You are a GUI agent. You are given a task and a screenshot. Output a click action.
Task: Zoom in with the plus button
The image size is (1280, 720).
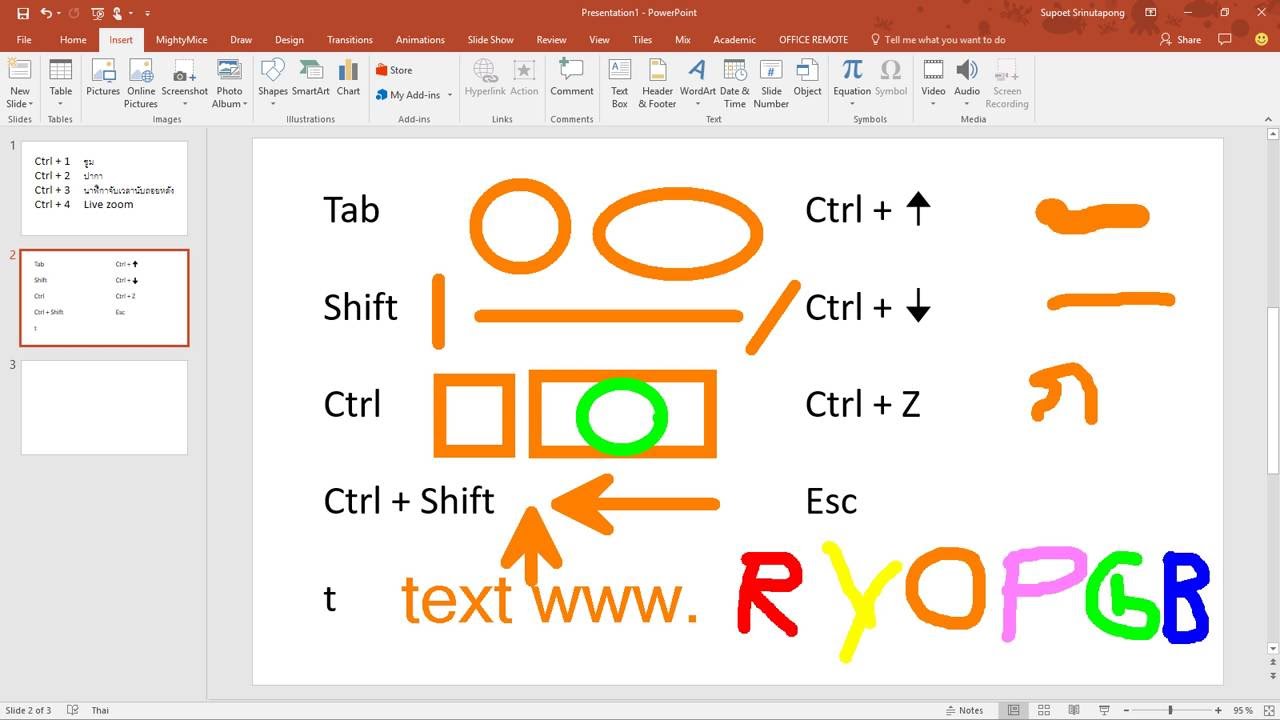click(1218, 710)
